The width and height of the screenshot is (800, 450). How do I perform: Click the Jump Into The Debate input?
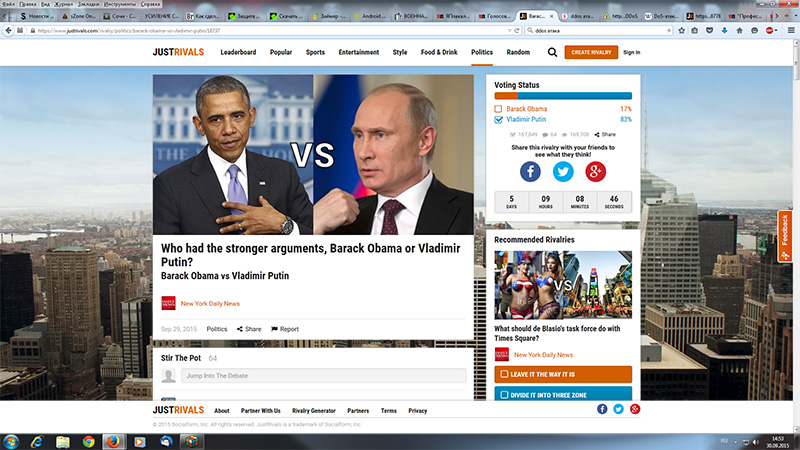coord(323,376)
